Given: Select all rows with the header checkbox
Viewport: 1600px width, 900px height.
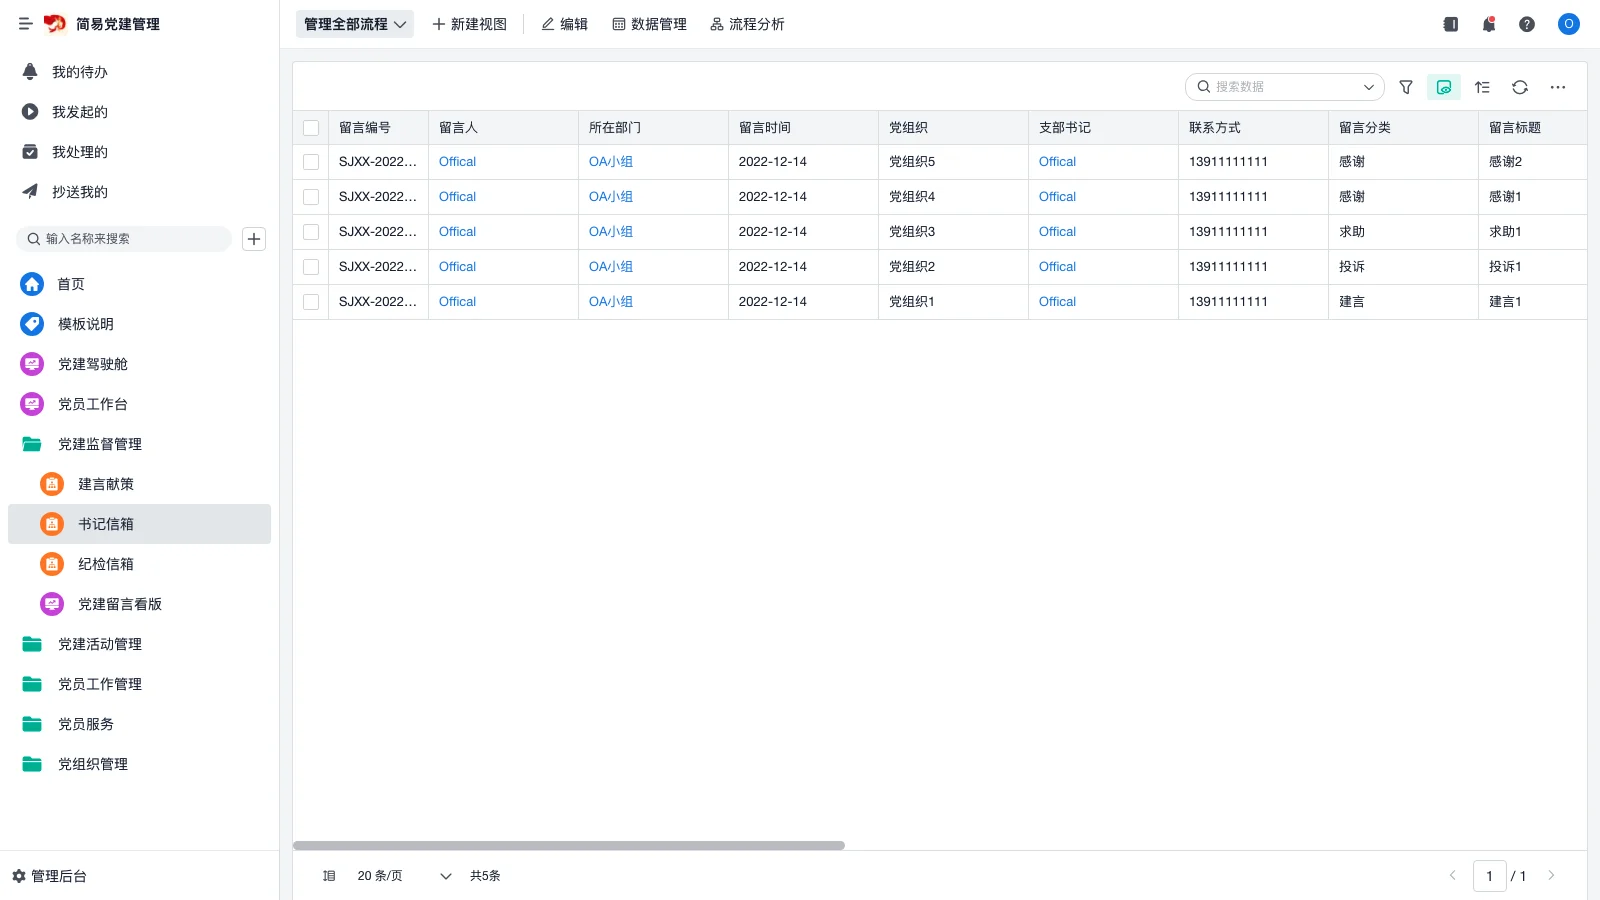Looking at the screenshot, I should 311,128.
